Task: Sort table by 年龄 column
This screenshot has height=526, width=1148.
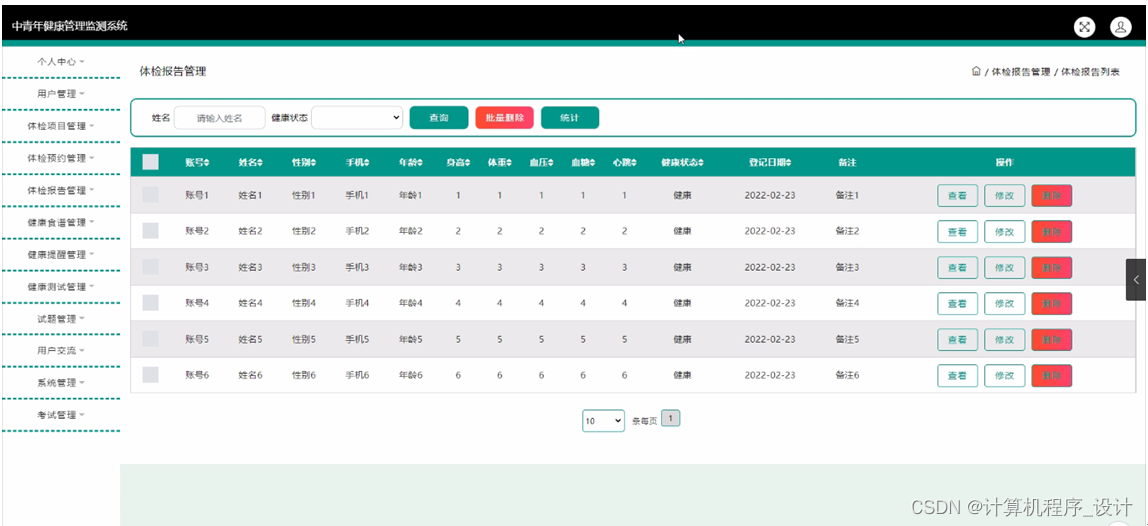Action: tap(411, 163)
